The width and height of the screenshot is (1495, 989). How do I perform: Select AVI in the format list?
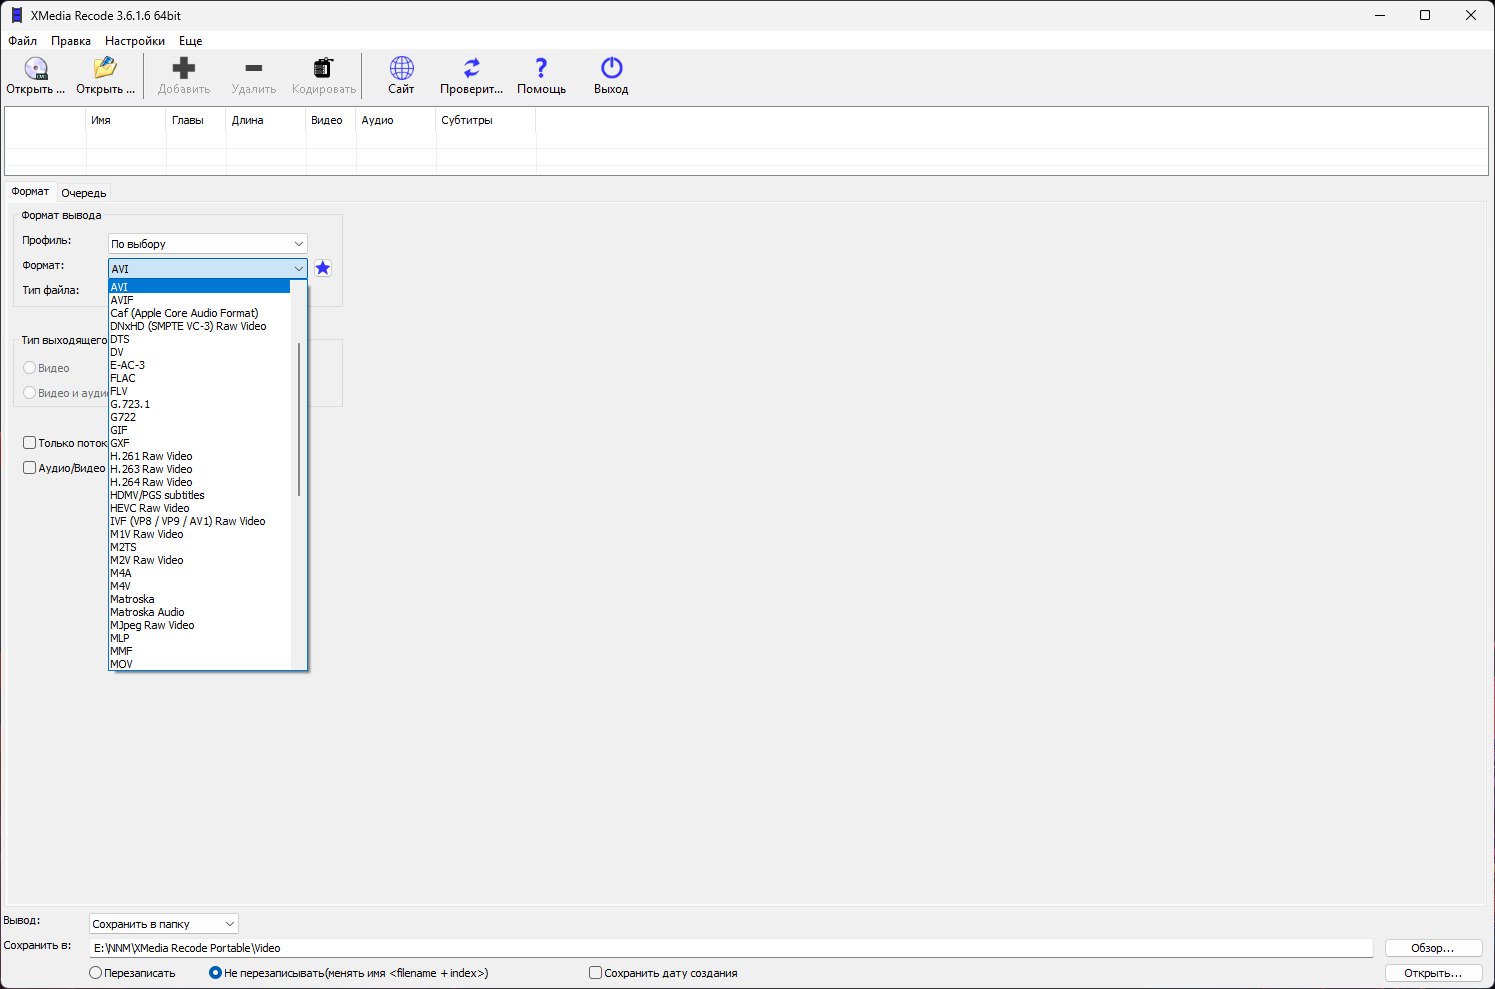tap(199, 287)
